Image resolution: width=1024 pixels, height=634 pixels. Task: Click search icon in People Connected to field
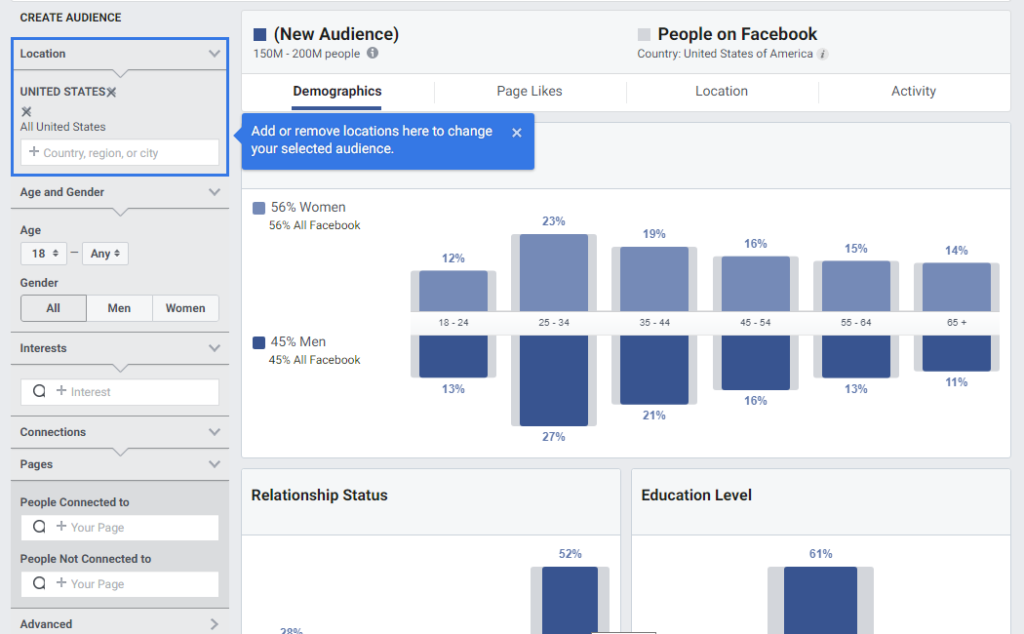click(39, 526)
